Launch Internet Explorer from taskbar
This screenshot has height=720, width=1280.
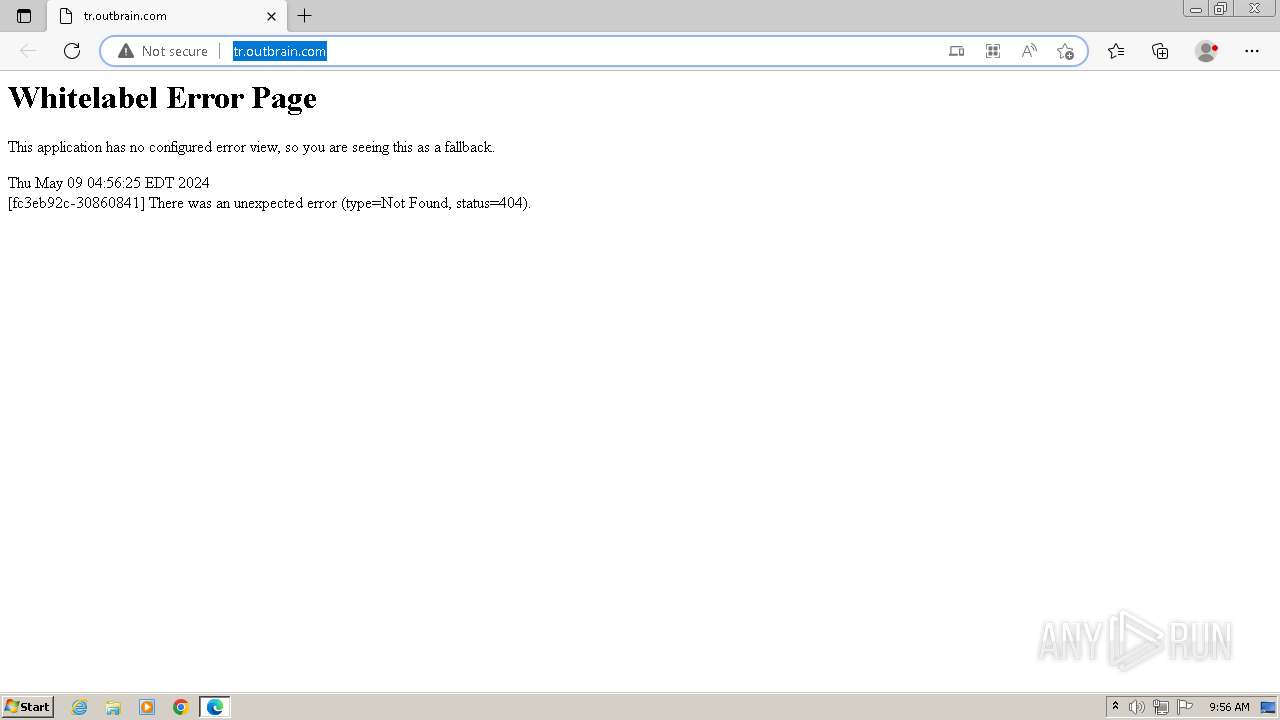click(x=80, y=707)
